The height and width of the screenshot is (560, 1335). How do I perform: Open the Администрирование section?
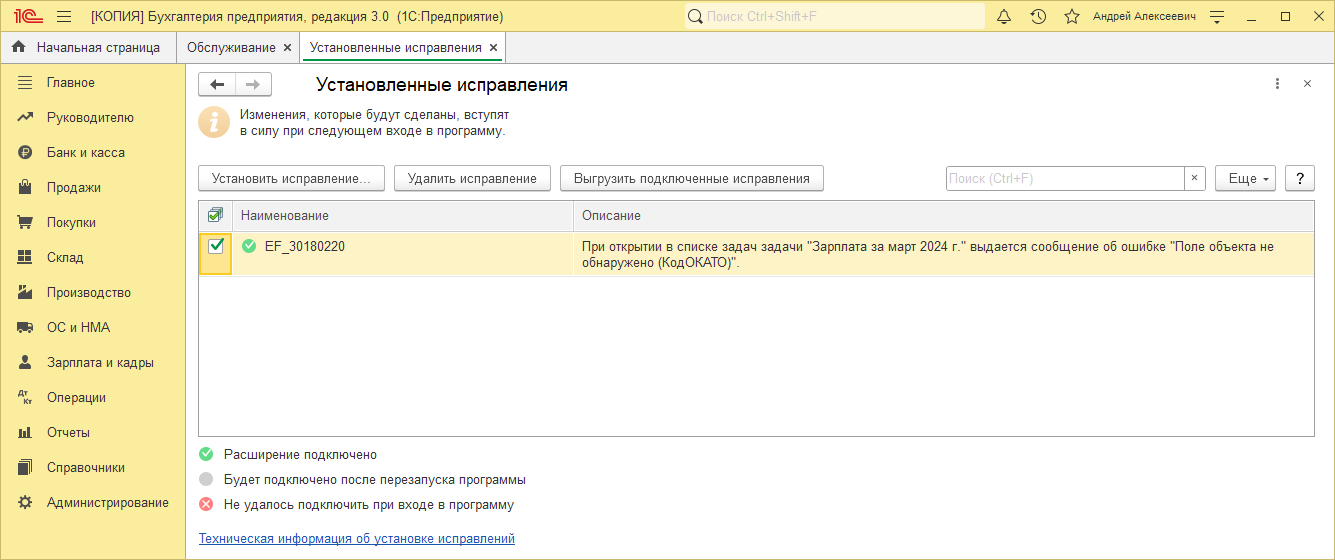click(x=92, y=502)
